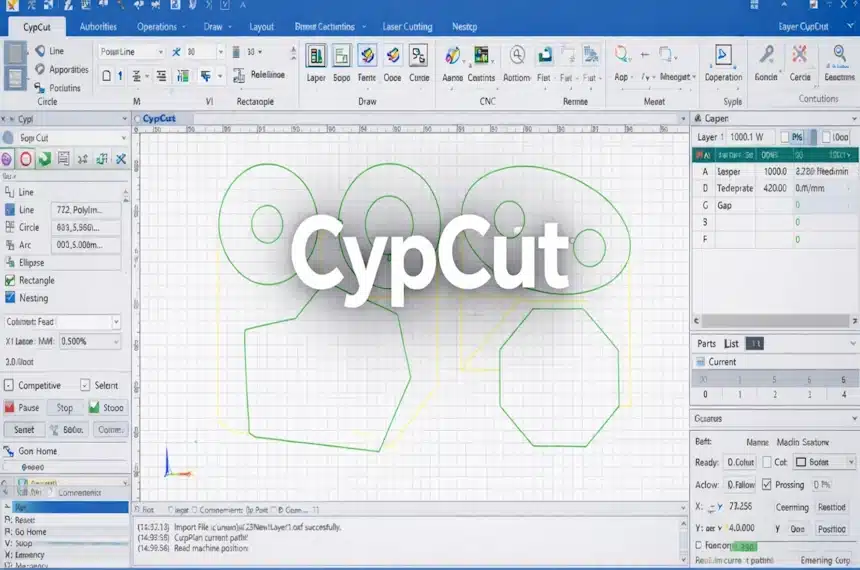This screenshot has width=860, height=570.
Task: Click the red circle icon in left panel
Action: [26, 159]
